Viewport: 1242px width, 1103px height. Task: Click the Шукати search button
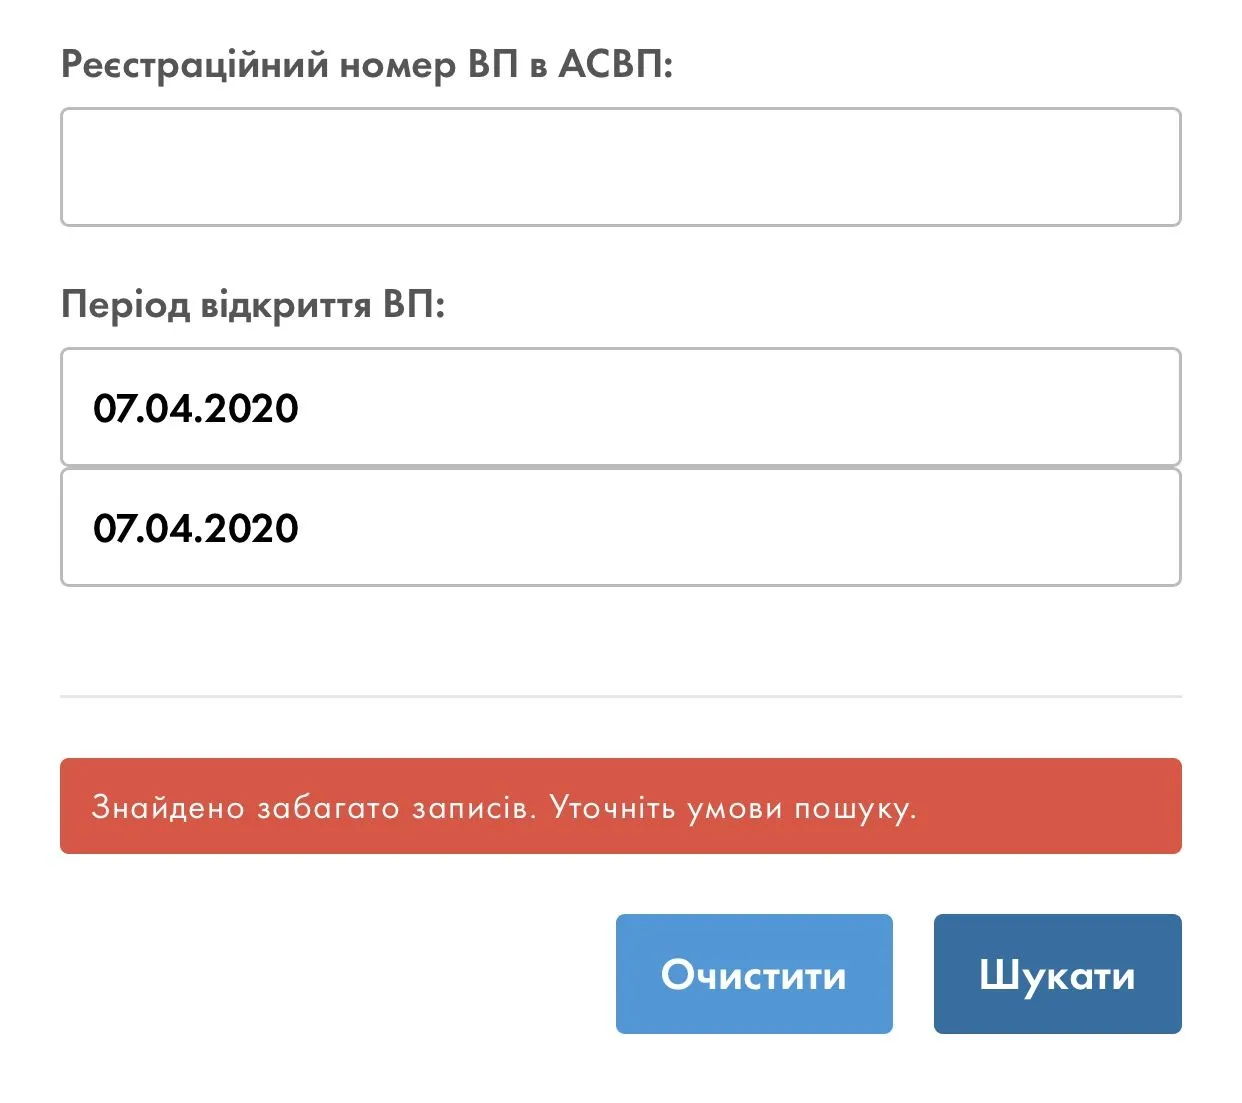pyautogui.click(x=1057, y=974)
